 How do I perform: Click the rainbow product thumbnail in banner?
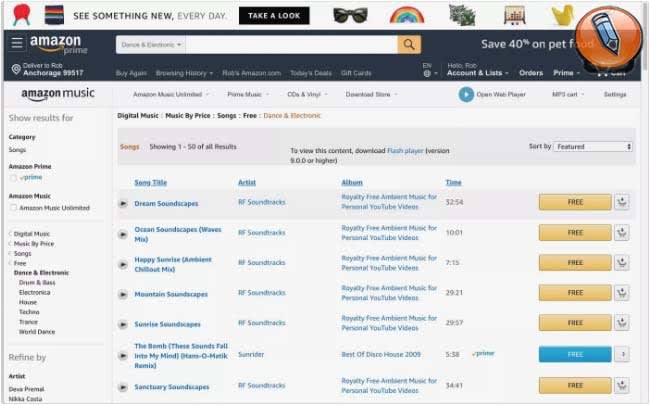407,15
